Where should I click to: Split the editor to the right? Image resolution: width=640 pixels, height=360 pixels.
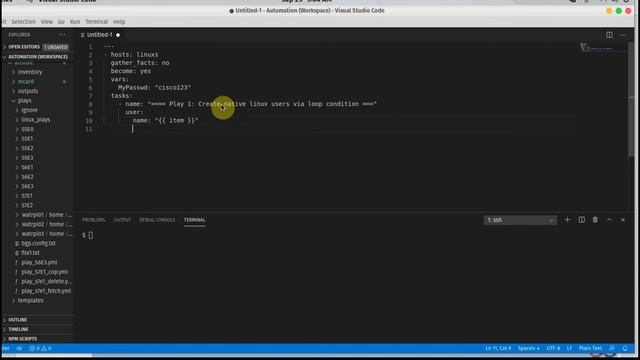point(609,35)
